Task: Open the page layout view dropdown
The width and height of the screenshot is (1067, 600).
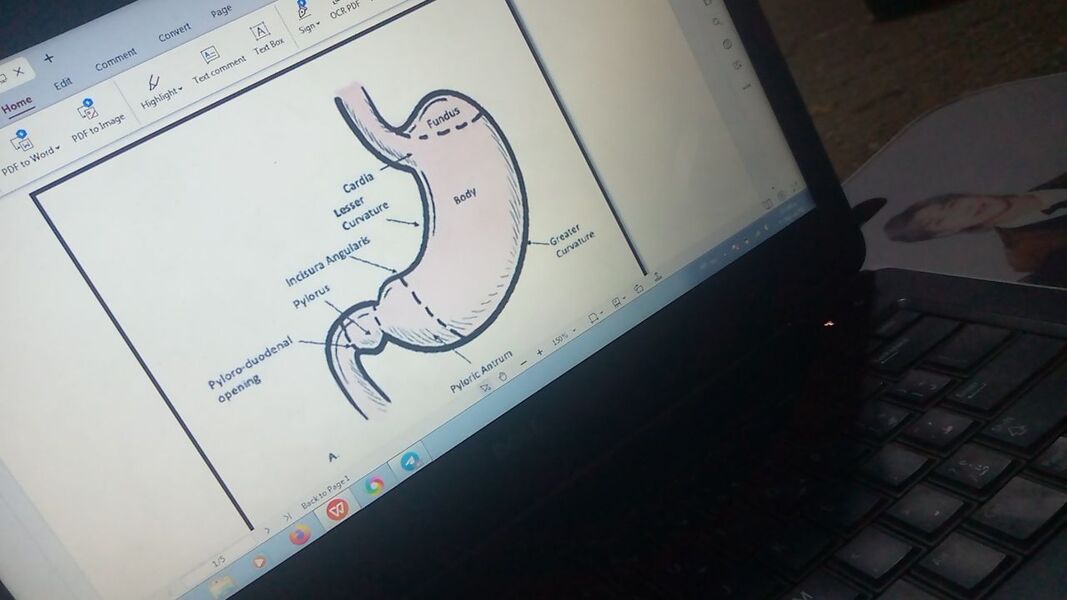Action: coord(594,318)
